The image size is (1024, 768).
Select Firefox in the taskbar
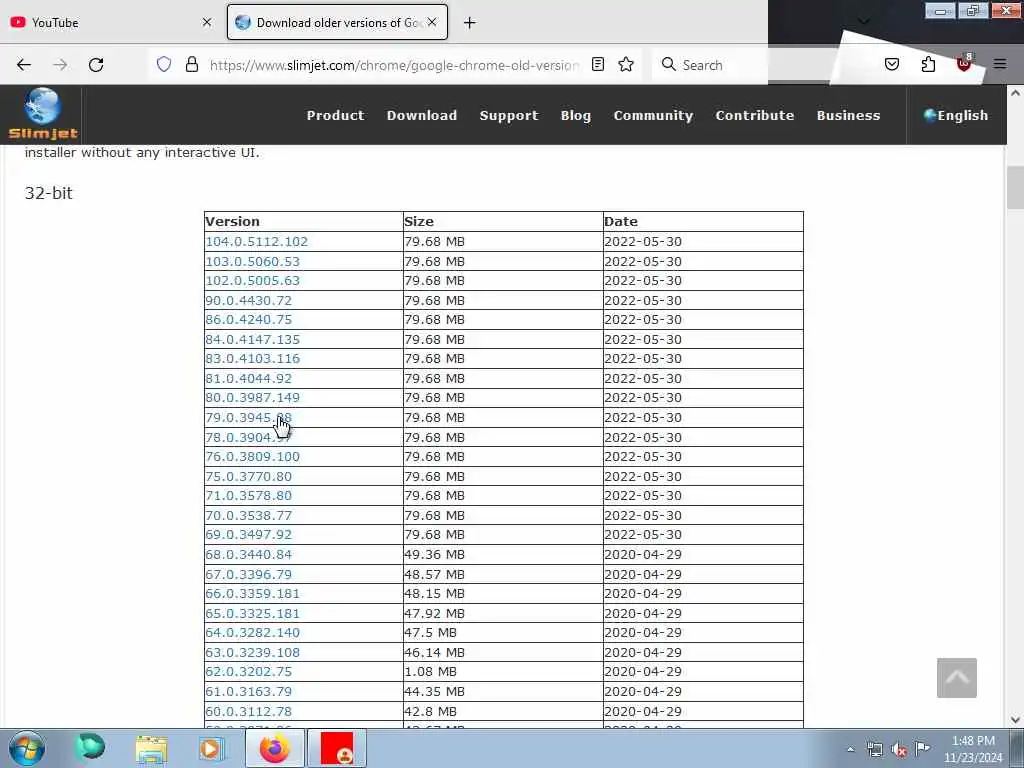tap(274, 748)
